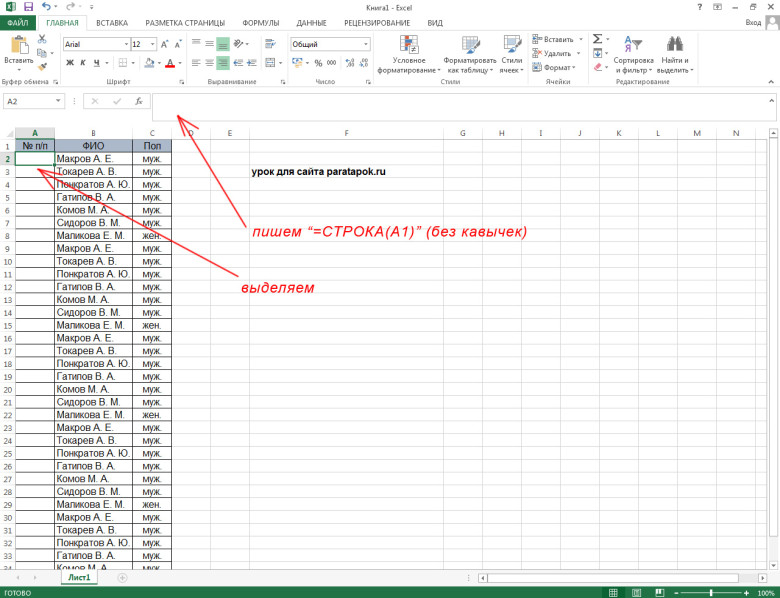Click the Paste clipboard icon
780x598 pixels.
(19, 45)
